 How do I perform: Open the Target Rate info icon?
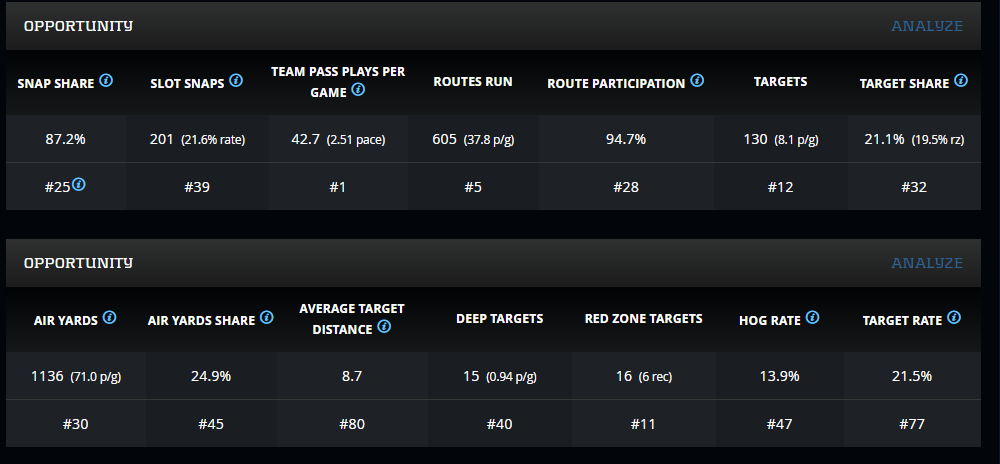tap(954, 318)
